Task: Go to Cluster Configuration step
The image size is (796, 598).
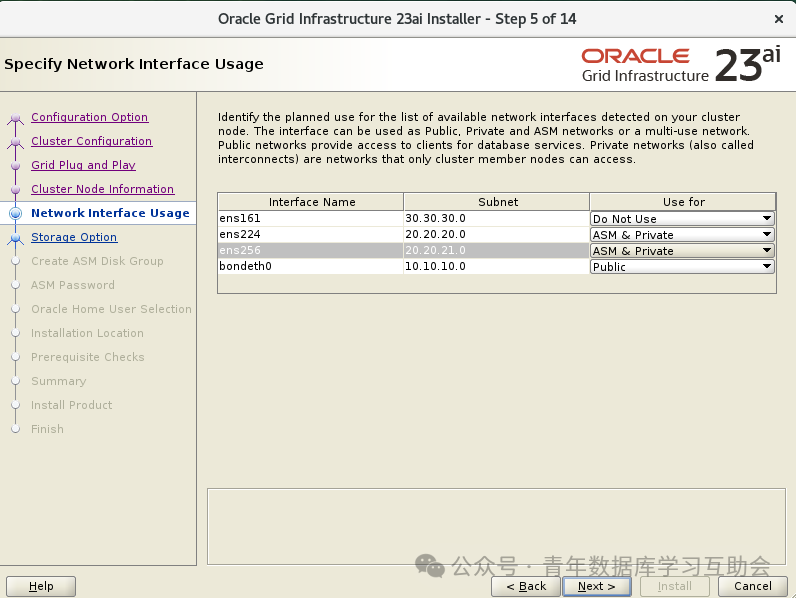Action: (91, 141)
